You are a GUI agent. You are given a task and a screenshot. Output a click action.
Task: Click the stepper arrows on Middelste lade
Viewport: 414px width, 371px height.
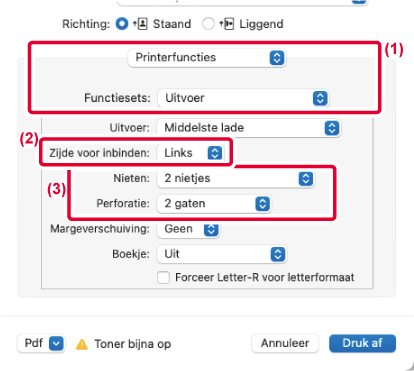[x=332, y=128]
